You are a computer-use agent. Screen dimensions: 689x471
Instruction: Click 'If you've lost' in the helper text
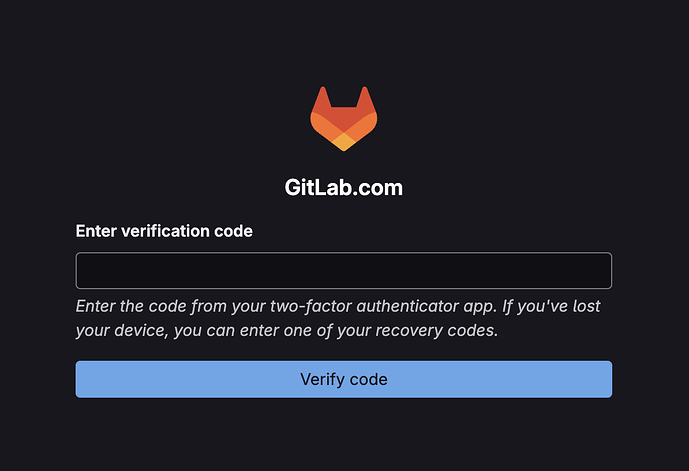point(551,306)
